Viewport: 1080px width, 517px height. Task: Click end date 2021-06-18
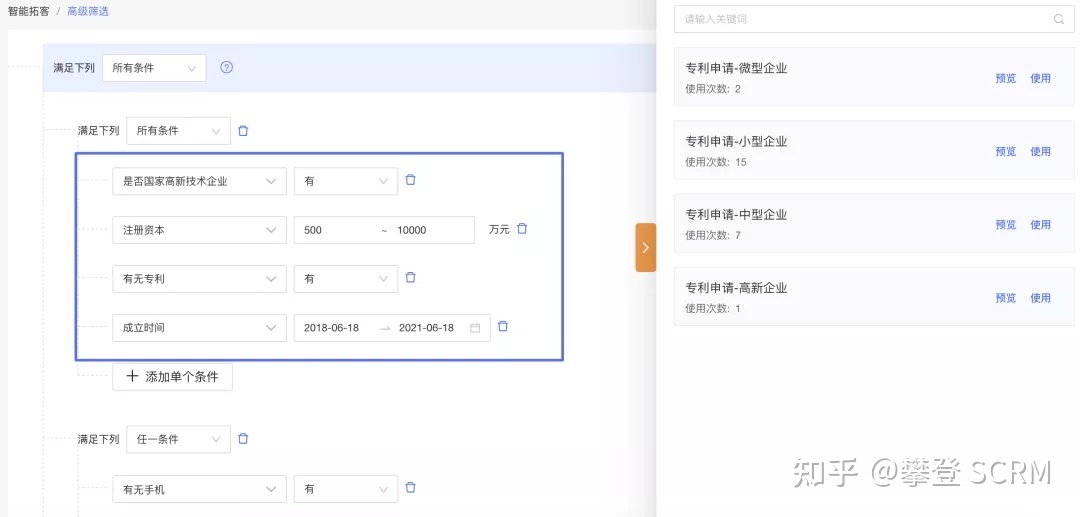tap(426, 328)
